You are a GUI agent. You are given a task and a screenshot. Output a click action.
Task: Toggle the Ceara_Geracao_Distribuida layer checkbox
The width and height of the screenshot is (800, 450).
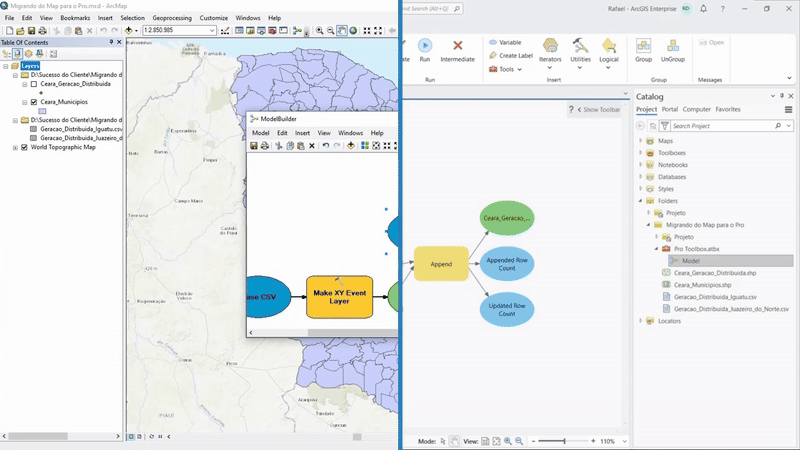pos(34,84)
